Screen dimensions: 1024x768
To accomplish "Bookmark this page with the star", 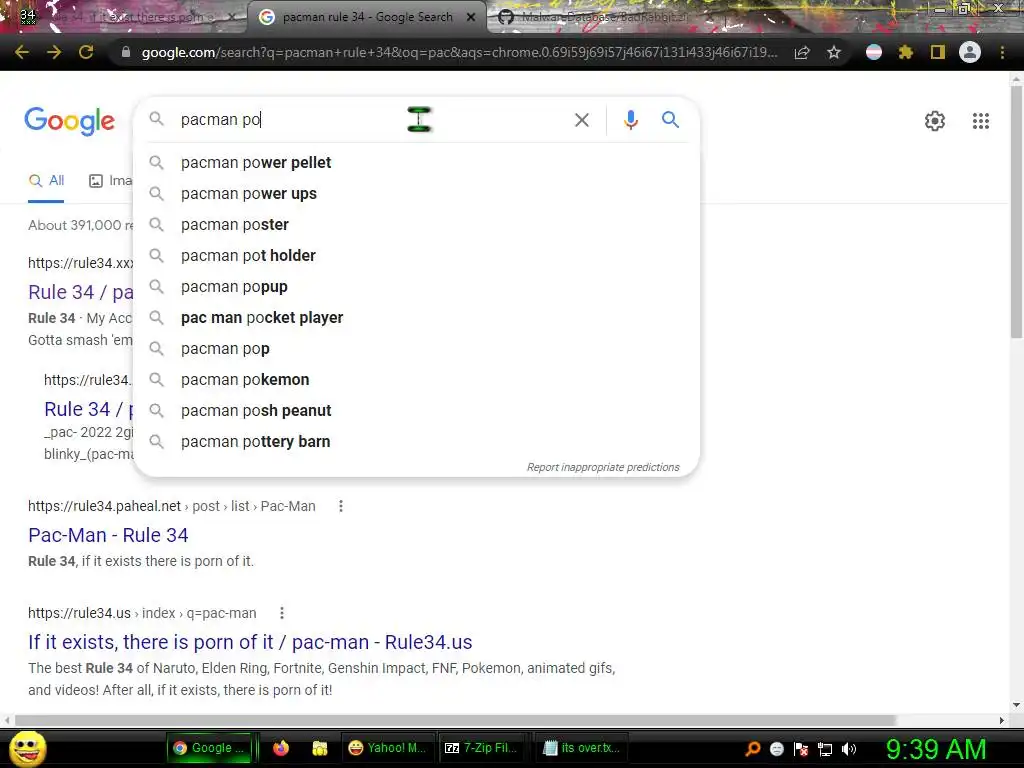I will click(x=834, y=53).
